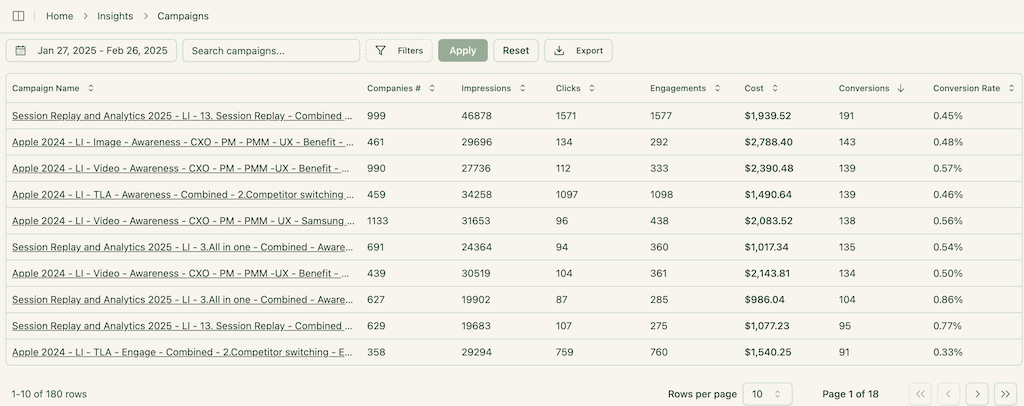Screen dimensions: 1024x406
Task: Sort by Campaign Name column arrows
Action: pyautogui.click(x=91, y=89)
